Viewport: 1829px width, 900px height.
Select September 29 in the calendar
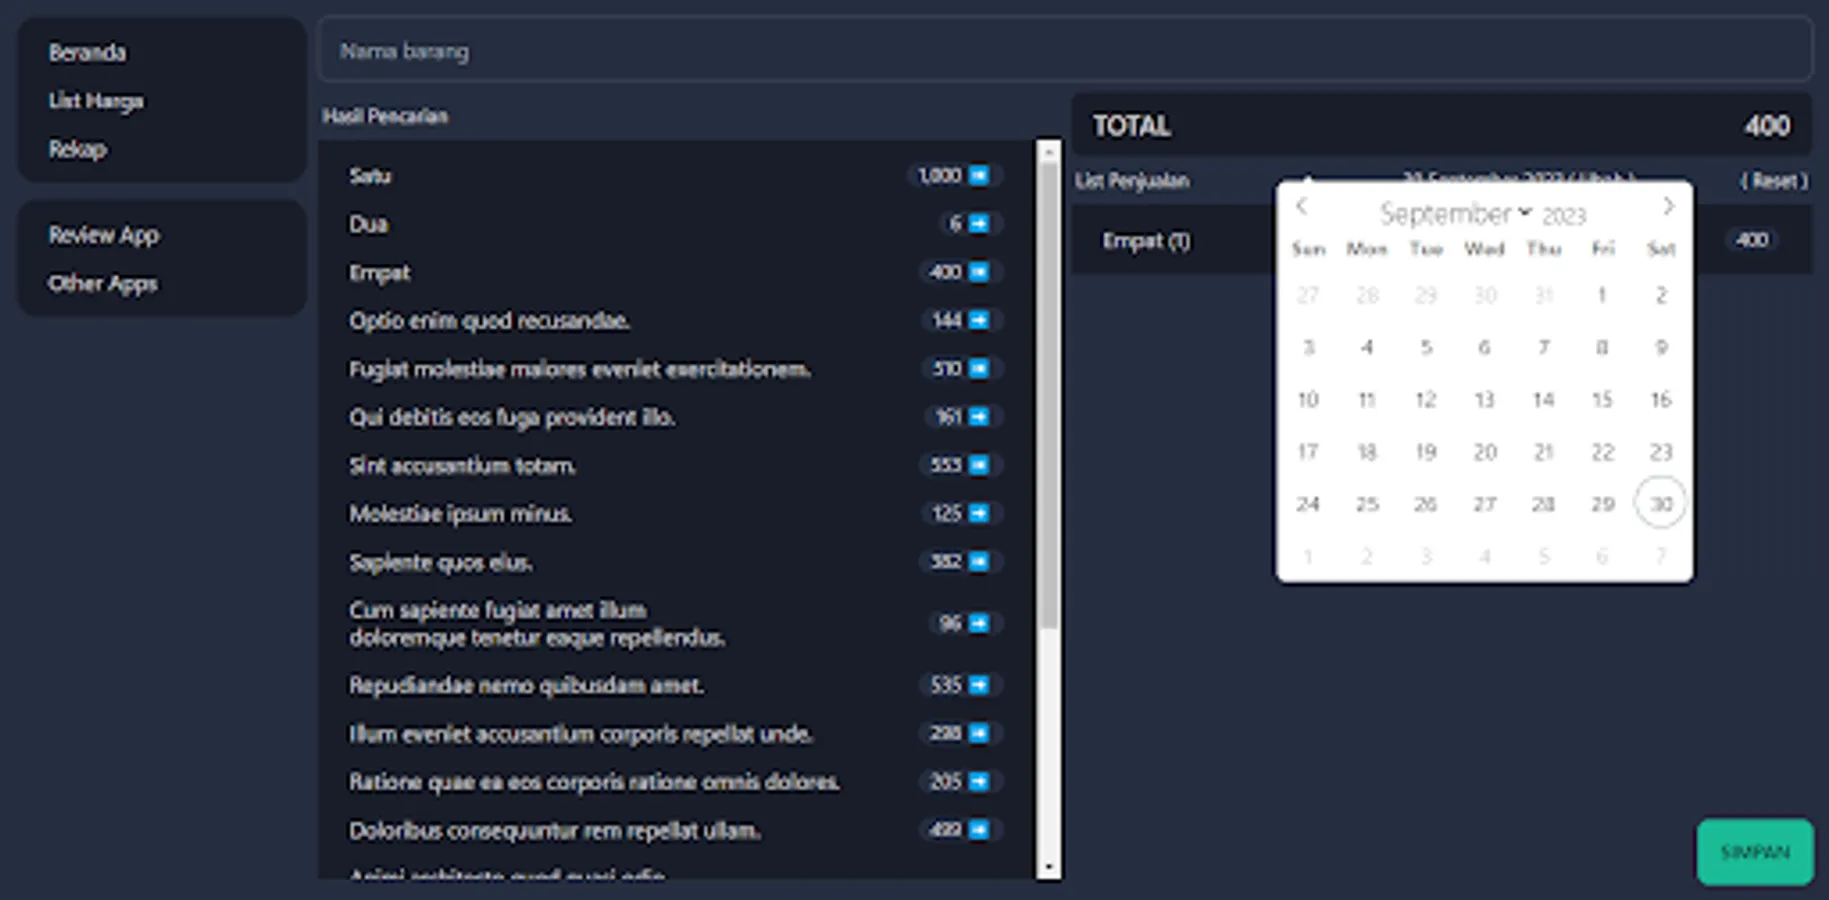coord(1602,504)
